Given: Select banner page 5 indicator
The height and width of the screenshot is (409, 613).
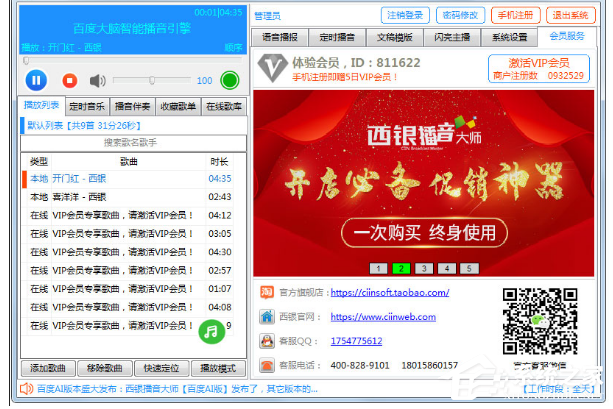Looking at the screenshot, I should coord(470,268).
